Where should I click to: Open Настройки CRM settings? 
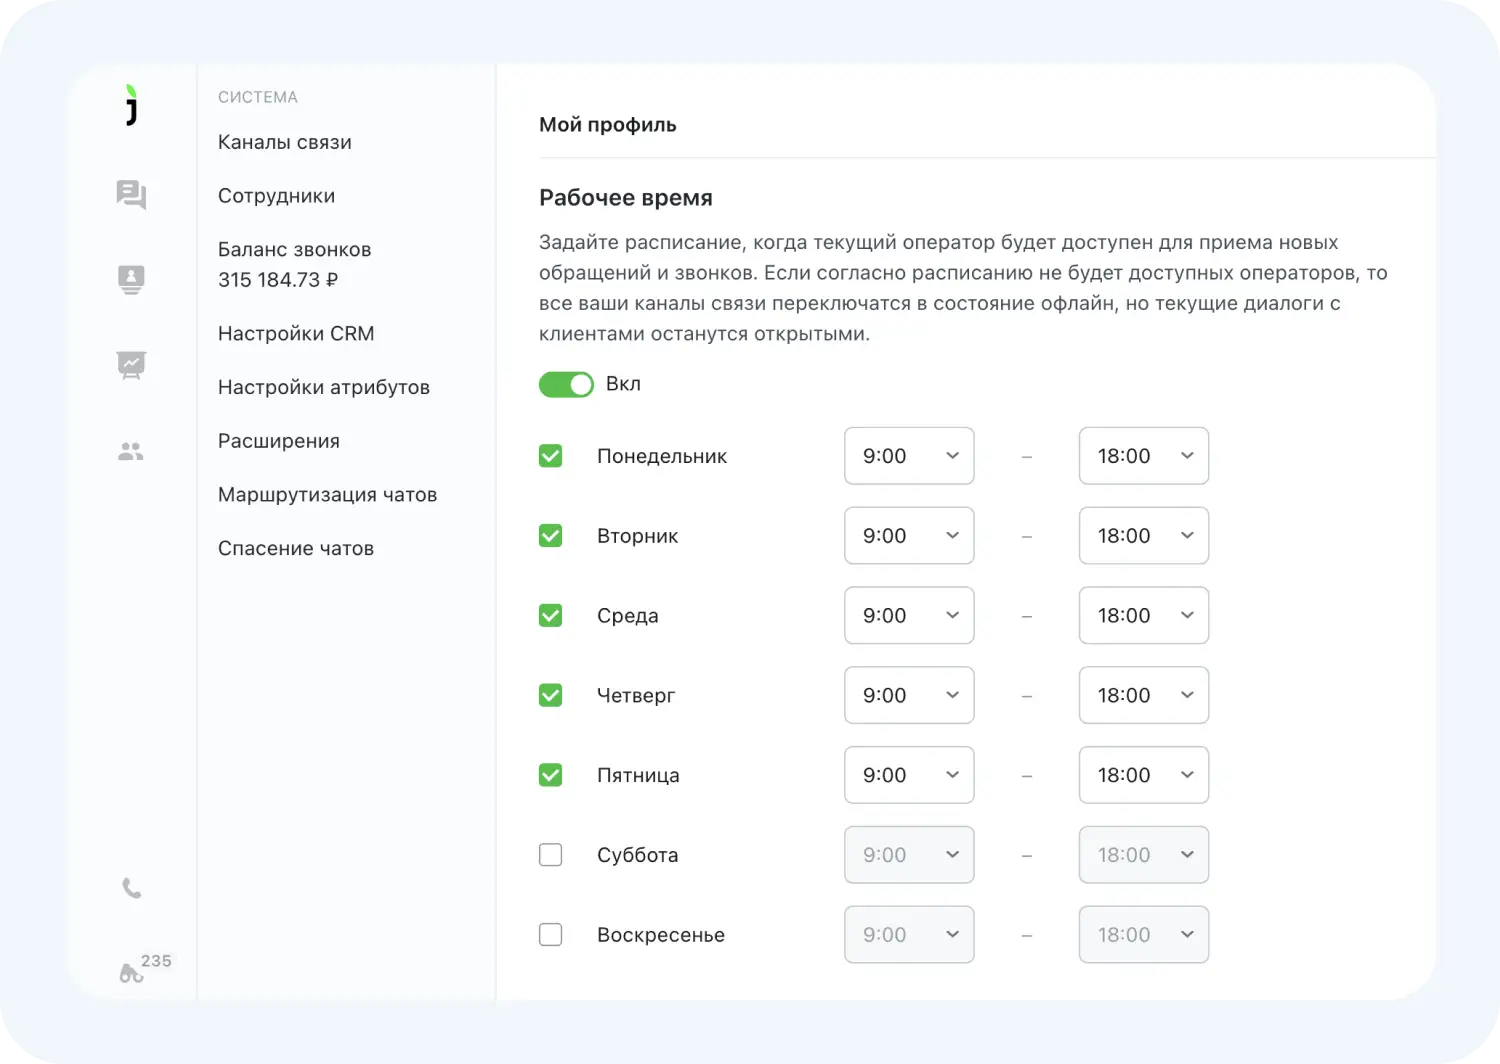pyautogui.click(x=296, y=334)
